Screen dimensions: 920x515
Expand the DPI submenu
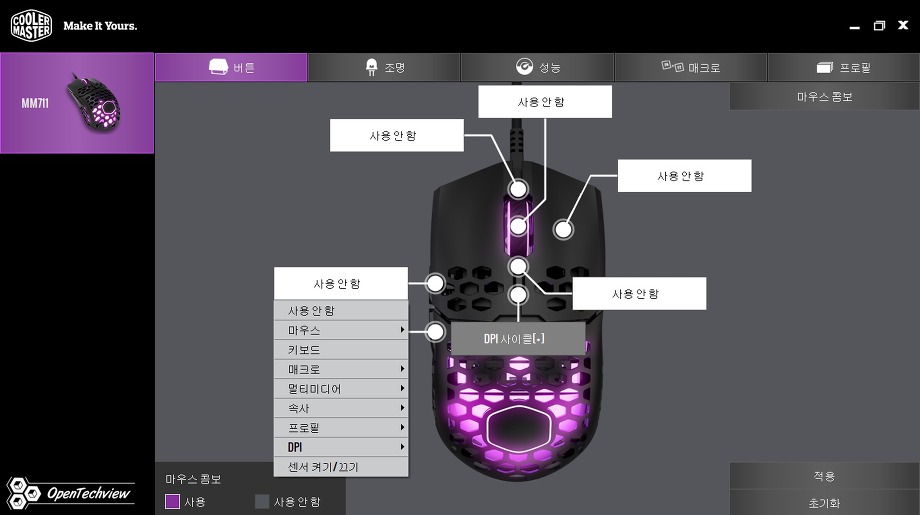point(341,447)
